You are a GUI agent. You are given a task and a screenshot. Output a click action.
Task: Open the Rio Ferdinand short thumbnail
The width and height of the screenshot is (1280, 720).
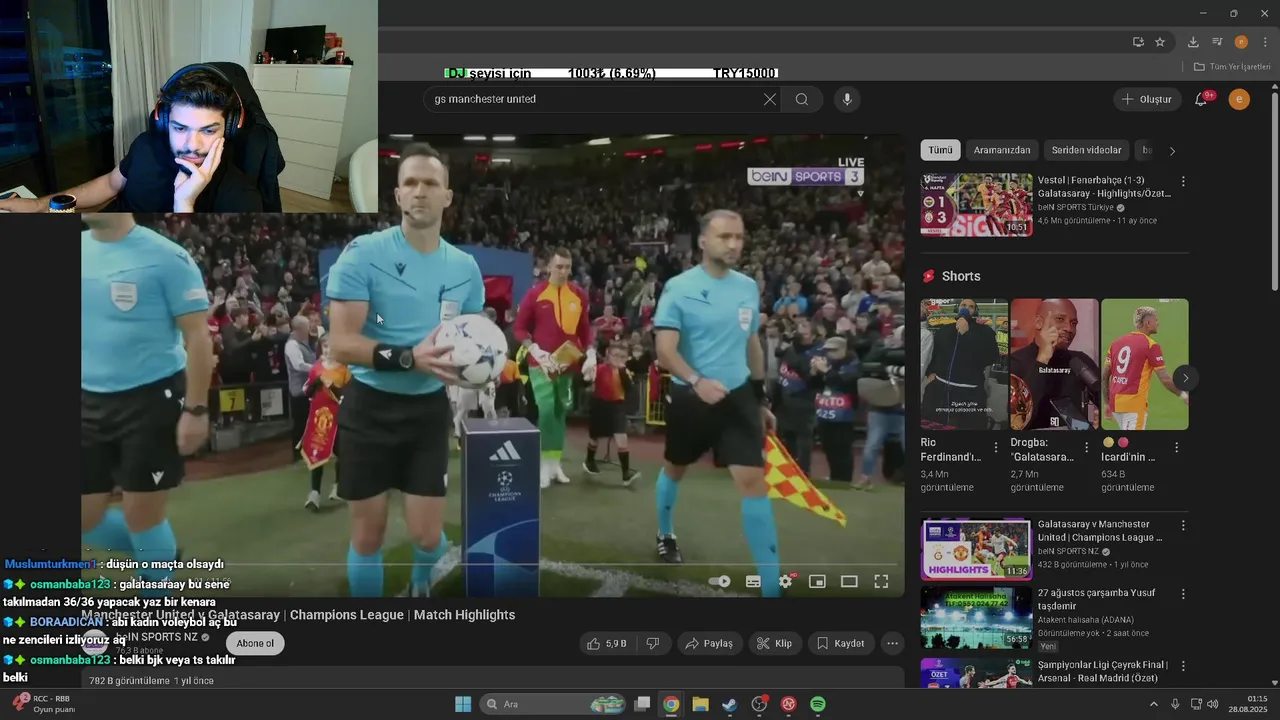(964, 364)
